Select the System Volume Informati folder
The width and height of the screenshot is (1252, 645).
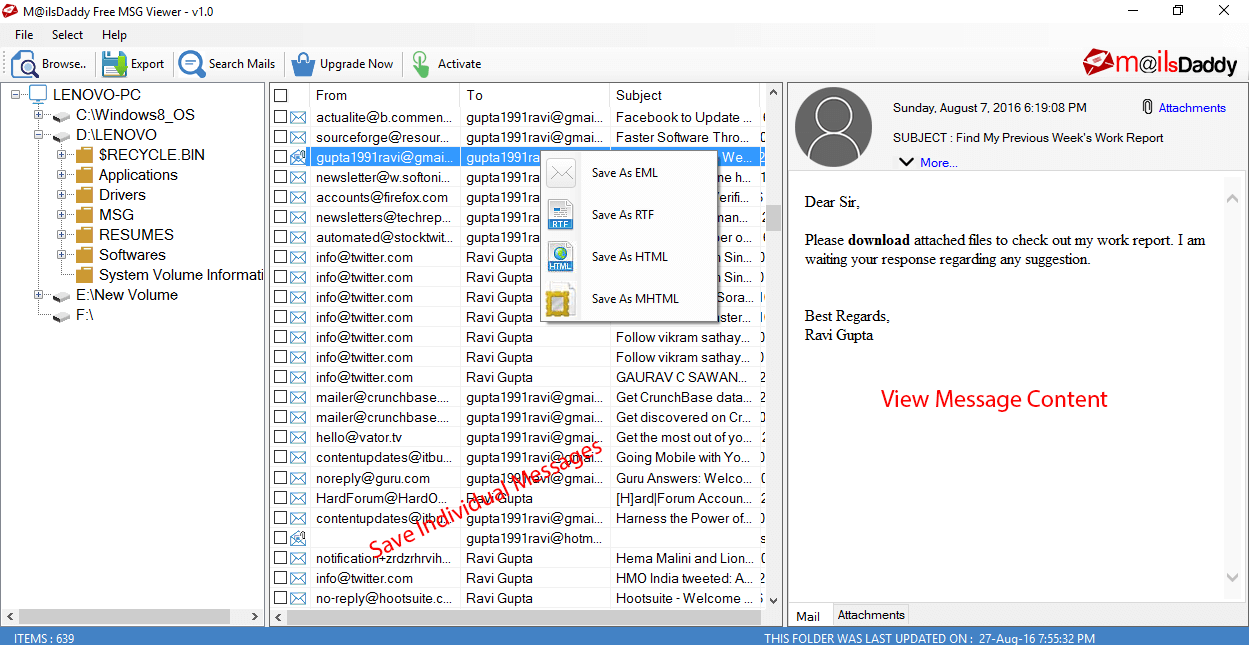181,275
